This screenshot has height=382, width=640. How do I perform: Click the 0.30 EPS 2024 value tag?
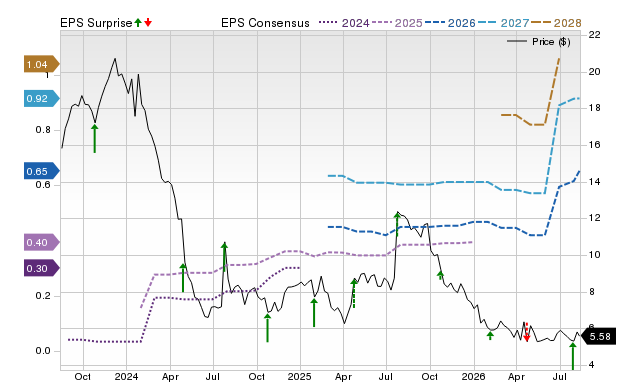(42, 268)
